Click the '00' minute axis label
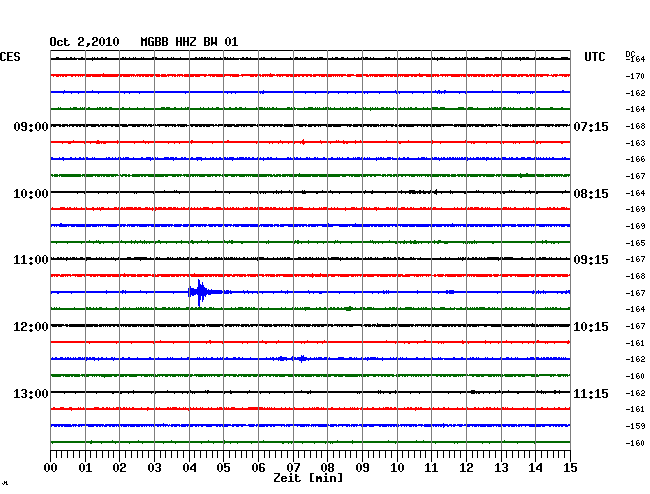The width and height of the screenshot is (650, 494). 51,467
